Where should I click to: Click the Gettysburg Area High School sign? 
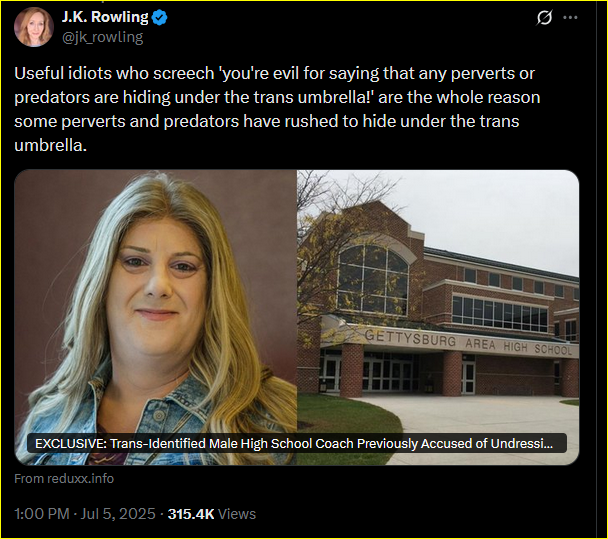point(468,343)
